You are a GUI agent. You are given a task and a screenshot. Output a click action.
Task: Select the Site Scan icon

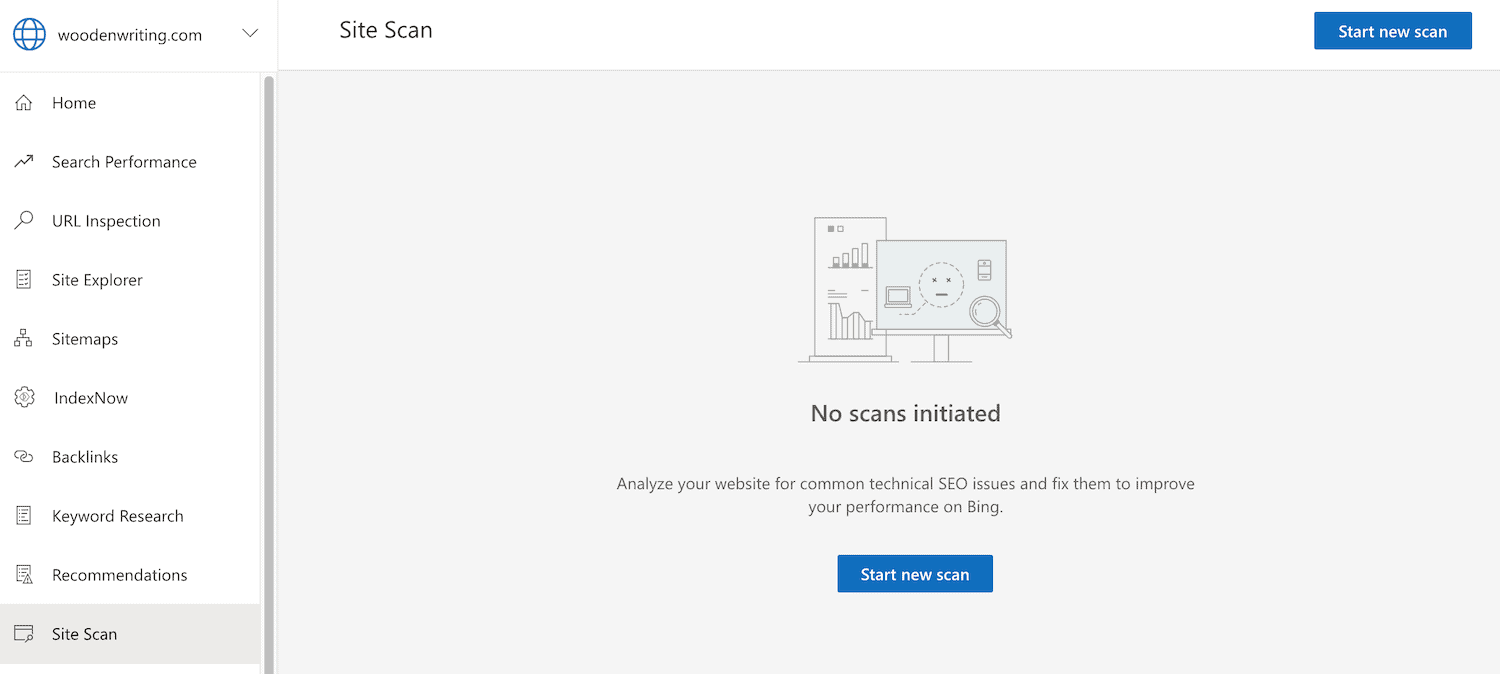click(24, 633)
